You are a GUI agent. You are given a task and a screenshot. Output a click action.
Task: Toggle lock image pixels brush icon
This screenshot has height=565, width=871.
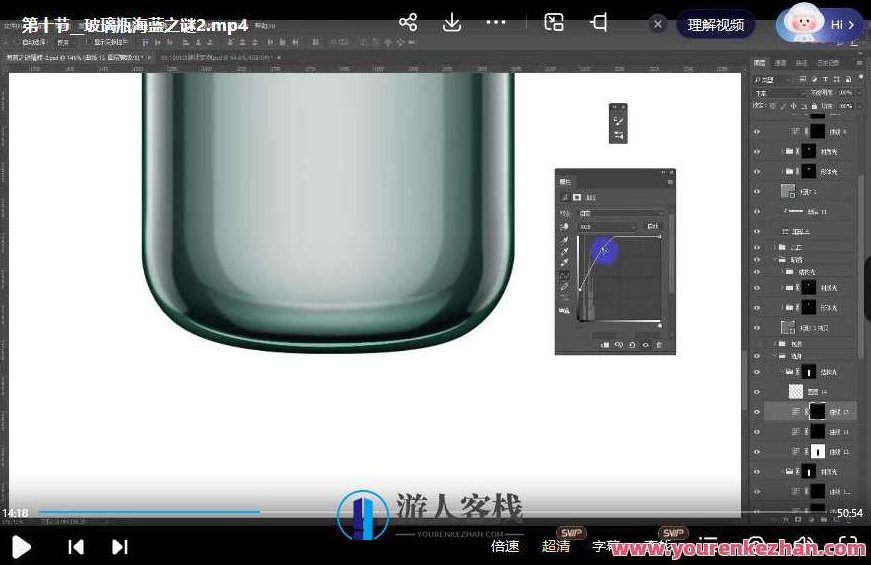[x=783, y=106]
